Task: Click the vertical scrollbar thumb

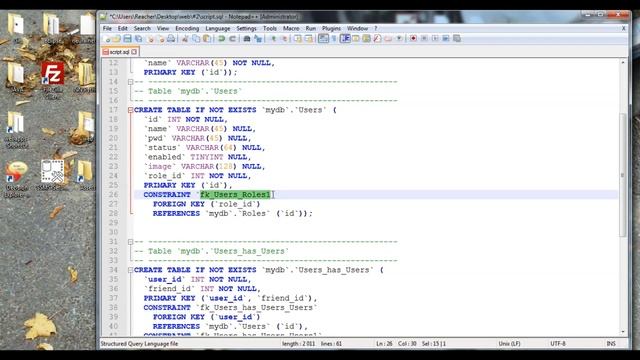Action: (x=623, y=175)
